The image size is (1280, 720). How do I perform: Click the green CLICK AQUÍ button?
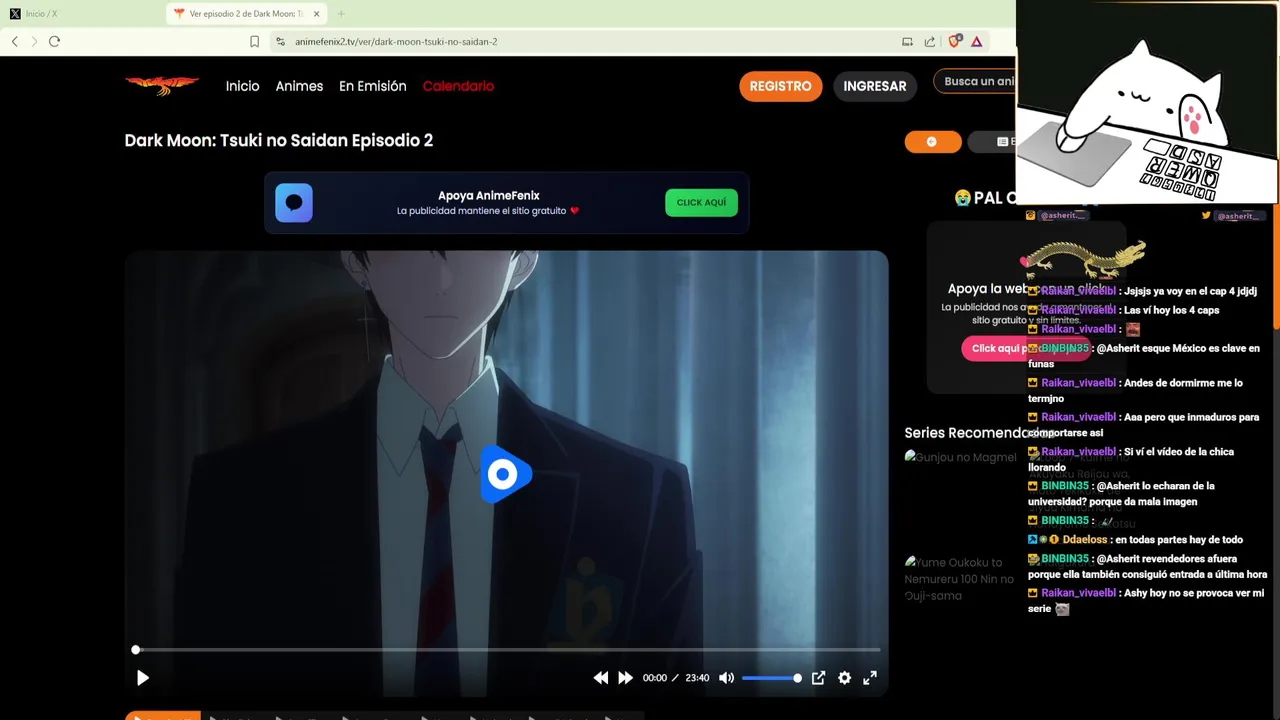pyautogui.click(x=701, y=202)
